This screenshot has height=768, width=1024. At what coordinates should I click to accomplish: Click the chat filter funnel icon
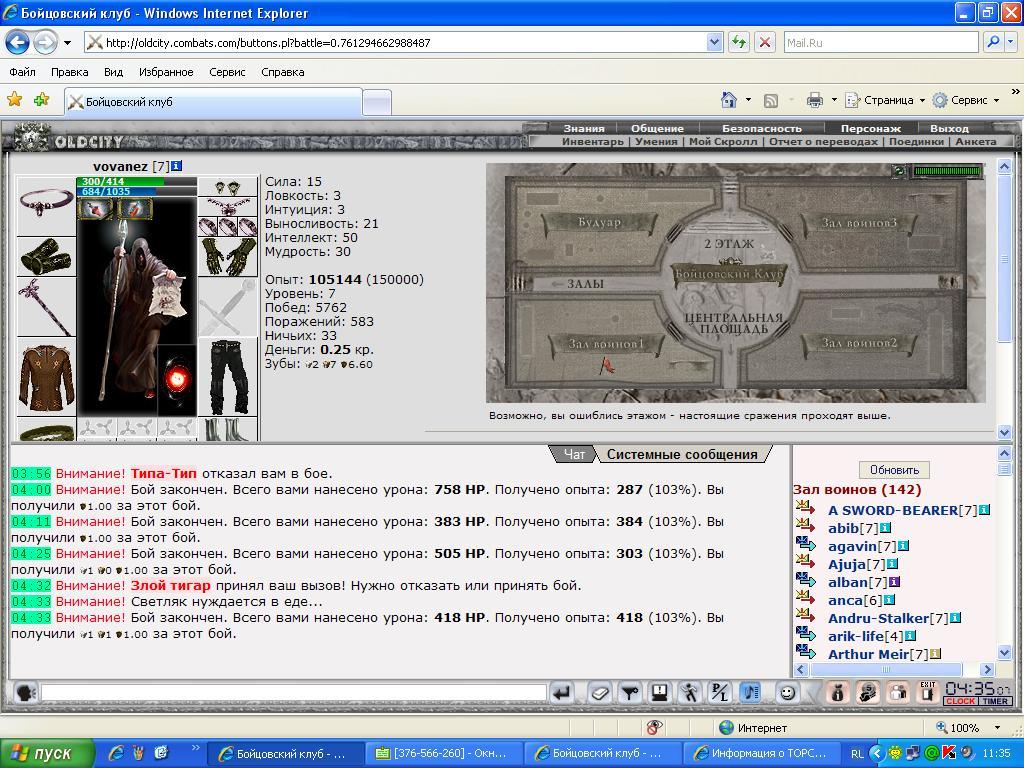click(x=630, y=693)
